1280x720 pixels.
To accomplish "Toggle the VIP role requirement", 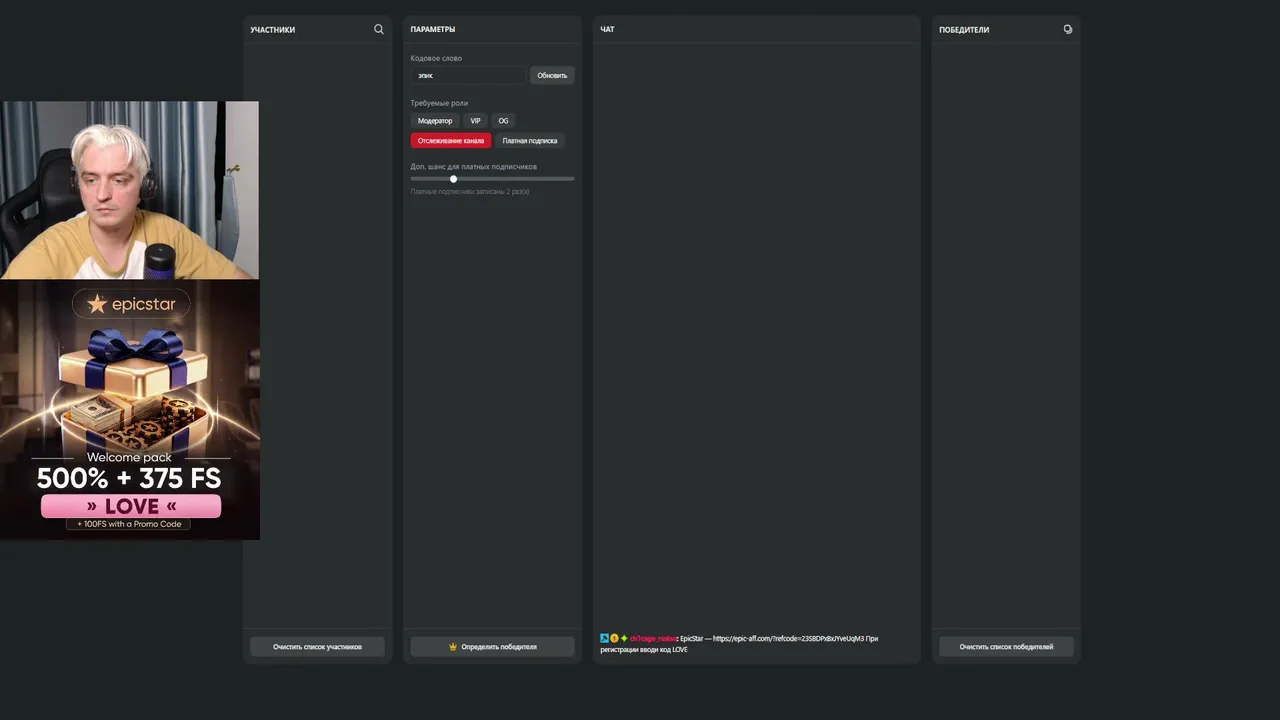I will pyautogui.click(x=475, y=121).
